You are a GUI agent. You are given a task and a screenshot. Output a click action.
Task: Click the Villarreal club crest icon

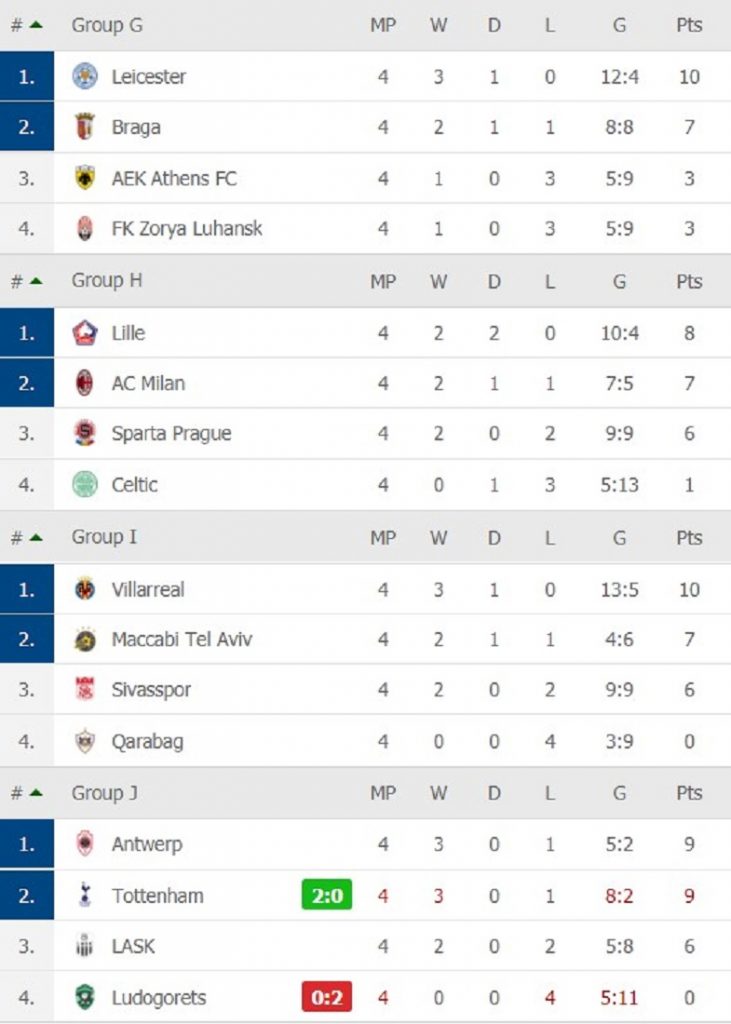[85, 589]
